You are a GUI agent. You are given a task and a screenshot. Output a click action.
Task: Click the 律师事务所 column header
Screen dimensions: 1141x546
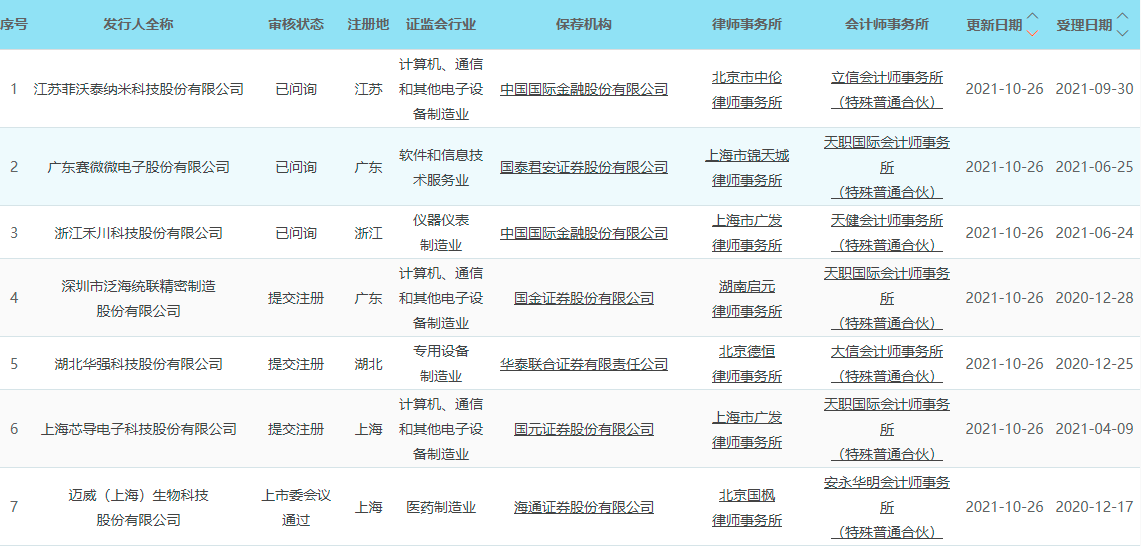tap(747, 25)
